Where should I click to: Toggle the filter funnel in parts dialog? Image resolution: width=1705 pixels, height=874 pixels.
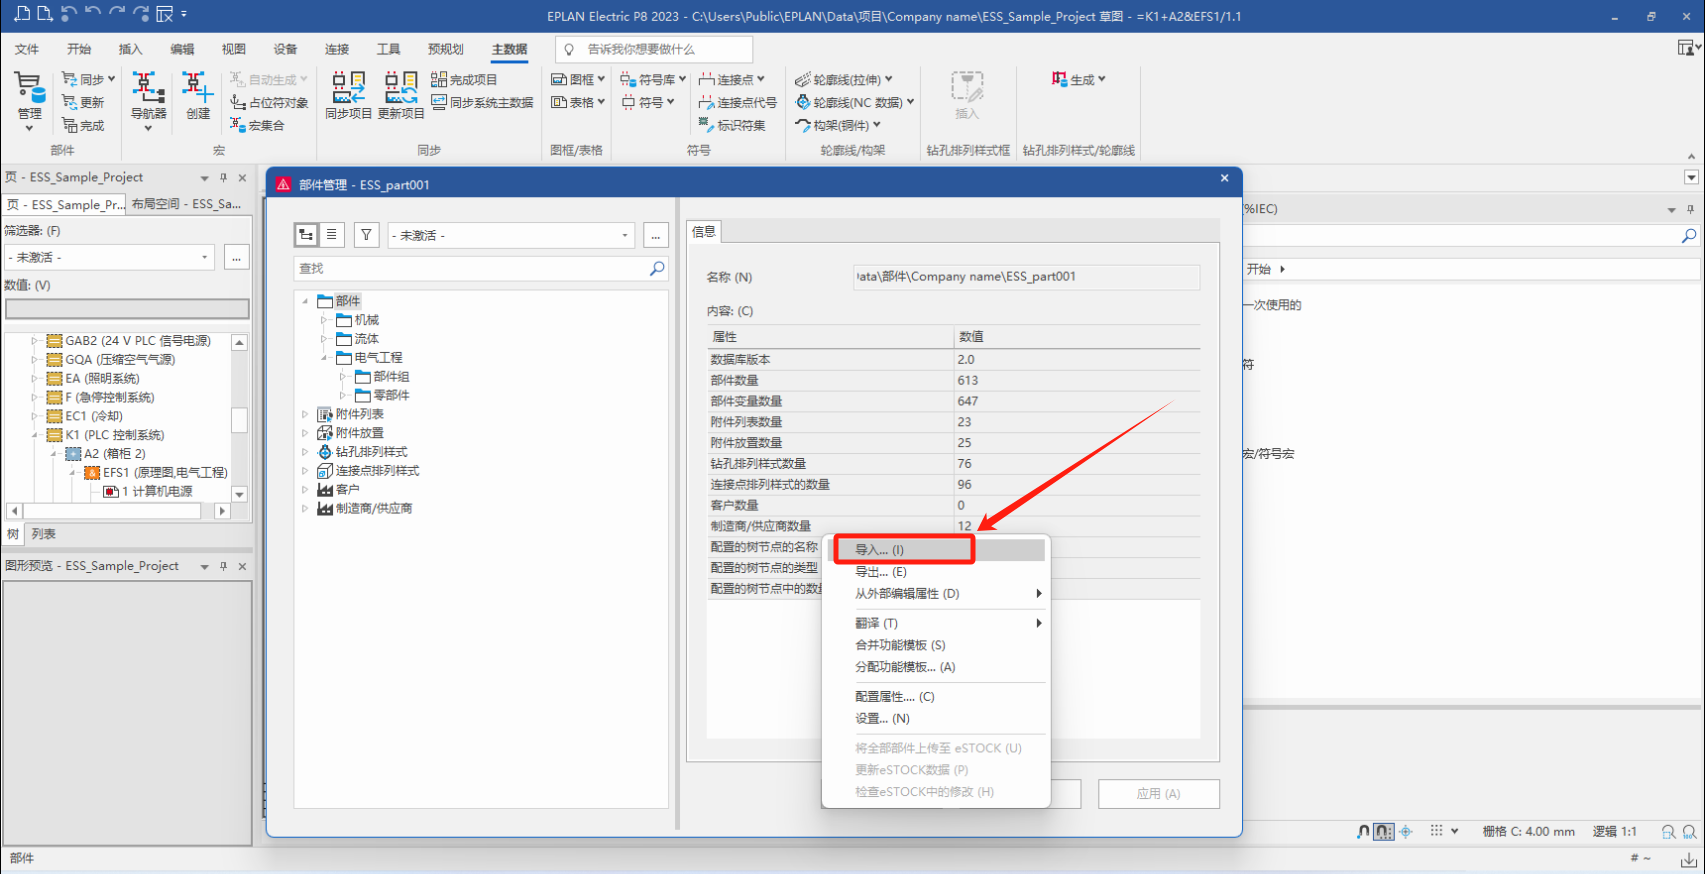(x=367, y=235)
